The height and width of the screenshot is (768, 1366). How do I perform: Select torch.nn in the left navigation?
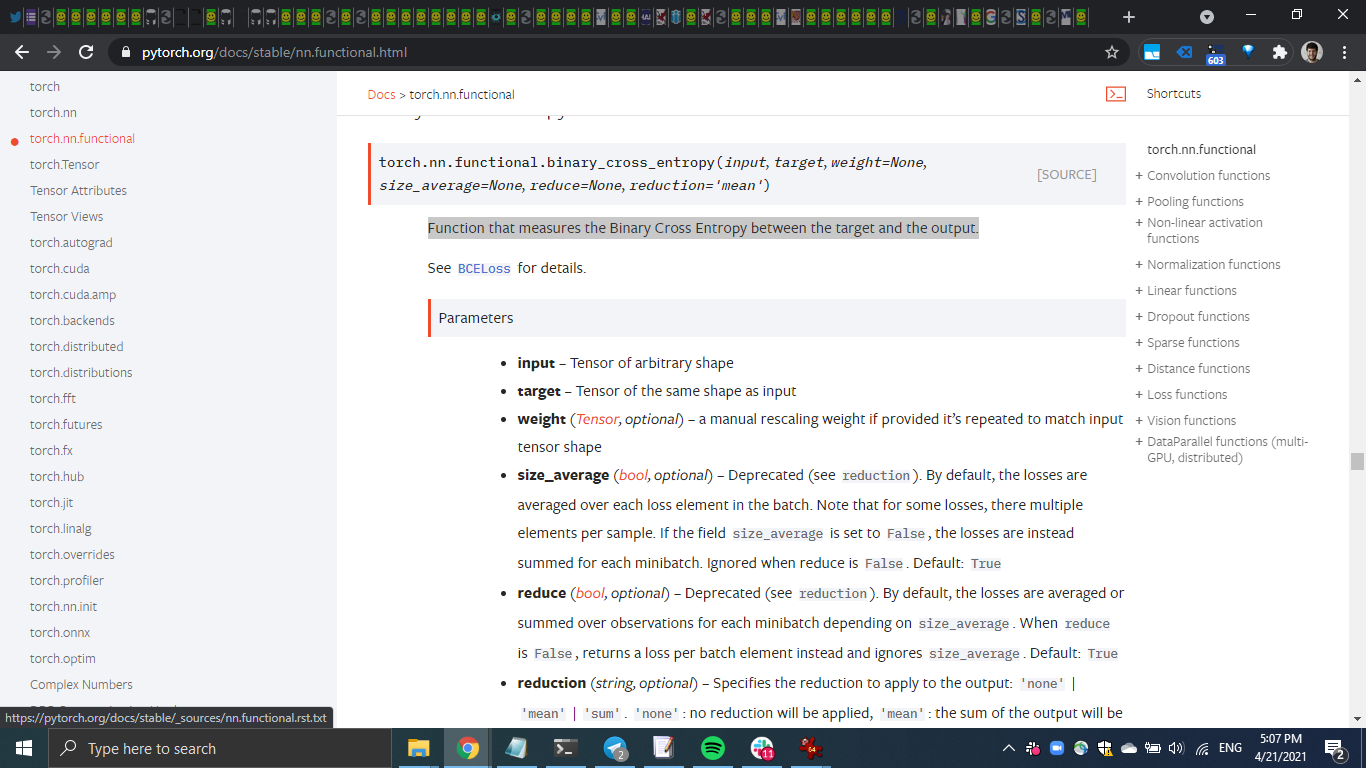(x=52, y=112)
